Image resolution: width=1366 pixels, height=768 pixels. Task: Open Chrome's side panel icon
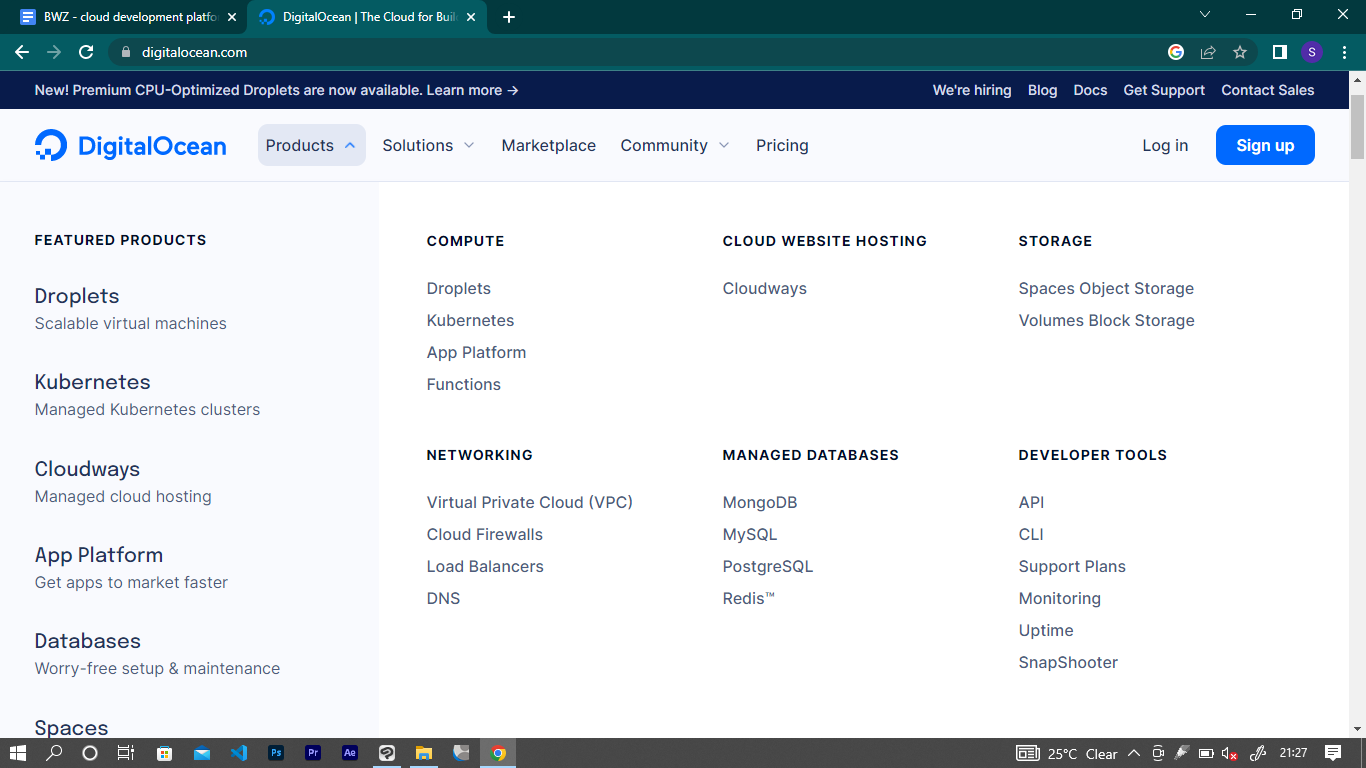pyautogui.click(x=1280, y=51)
